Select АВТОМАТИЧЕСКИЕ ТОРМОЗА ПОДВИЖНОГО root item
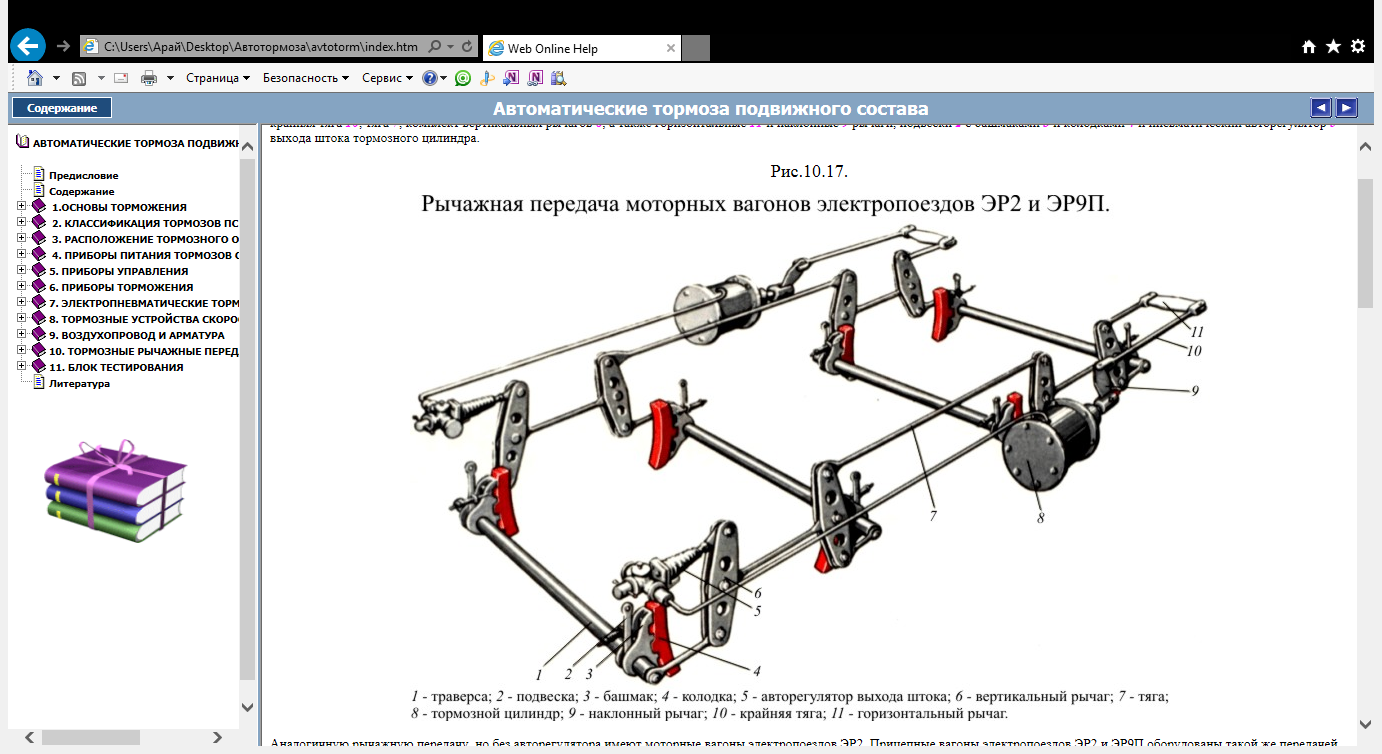 [135, 143]
